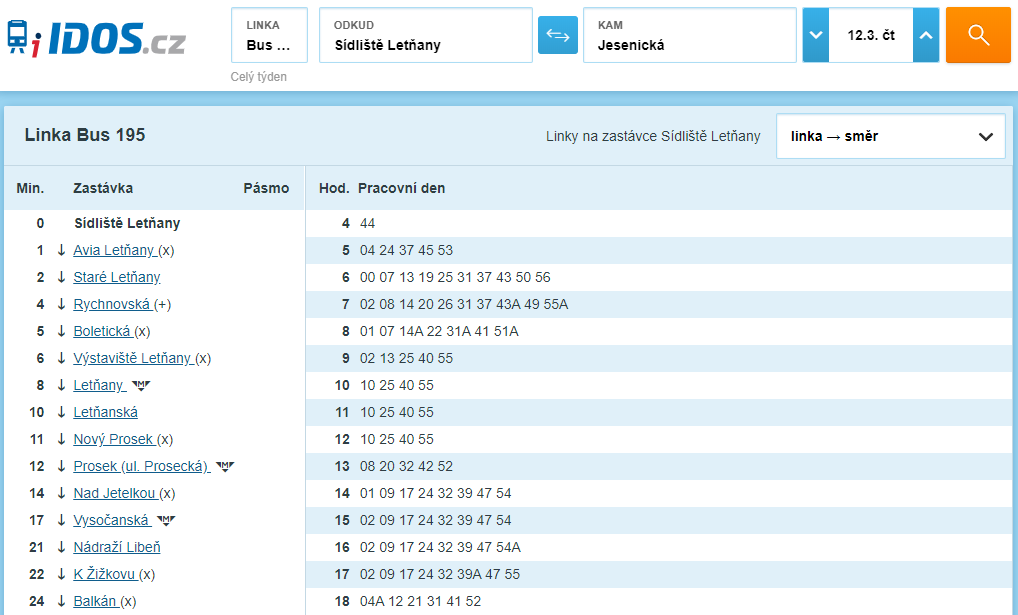Click the Odkud field with Sídliště Letňany
Image resolution: width=1018 pixels, height=615 pixels.
(x=426, y=35)
